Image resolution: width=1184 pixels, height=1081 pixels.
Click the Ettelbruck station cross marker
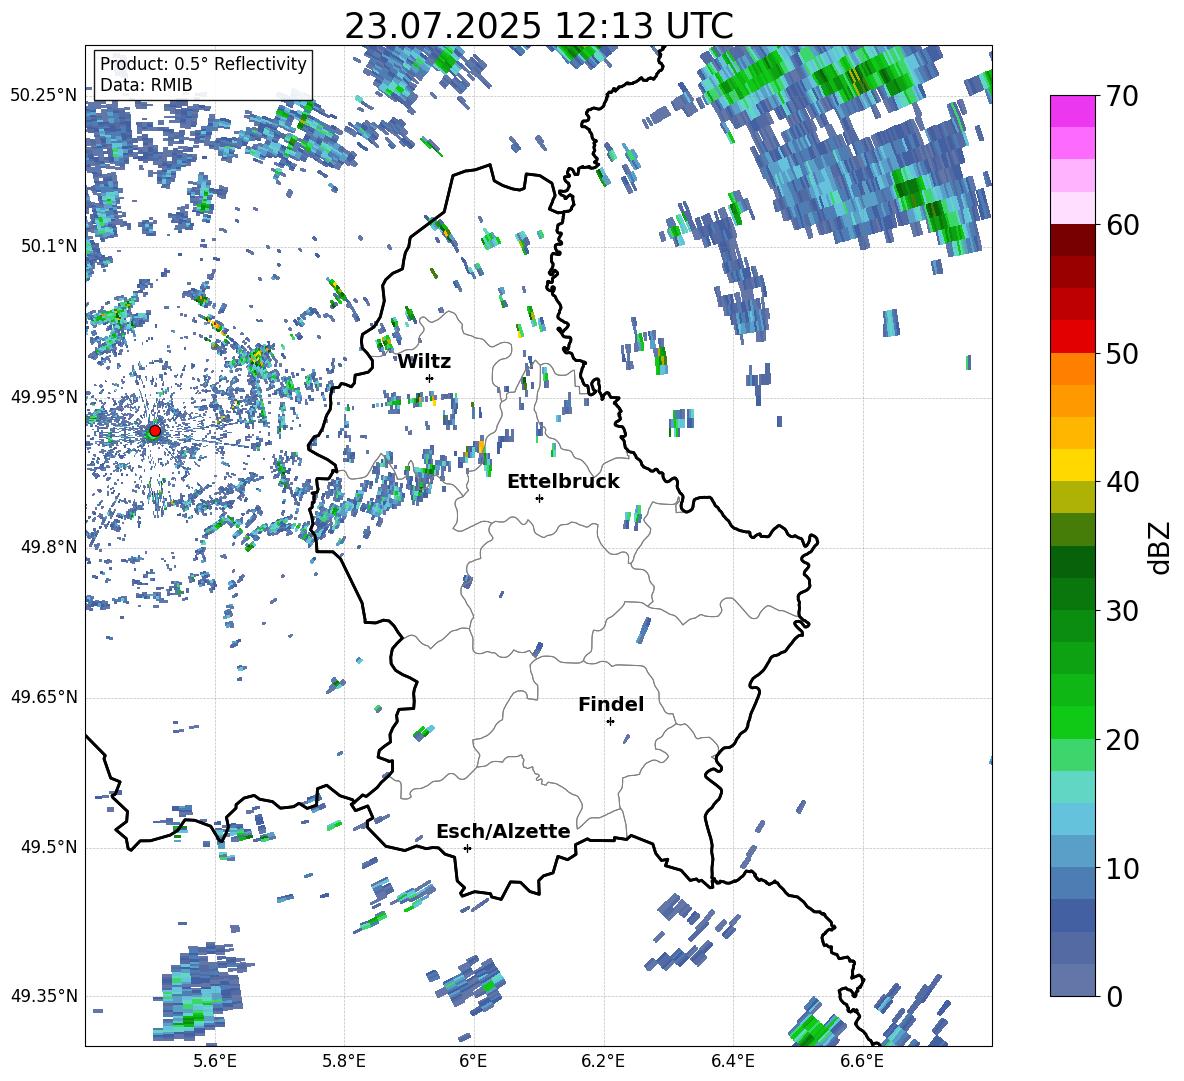(539, 498)
